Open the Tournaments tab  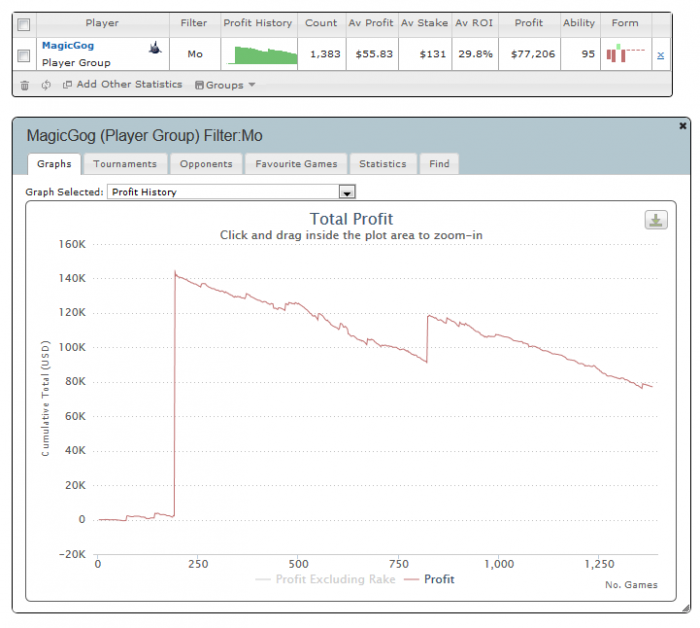coord(125,164)
